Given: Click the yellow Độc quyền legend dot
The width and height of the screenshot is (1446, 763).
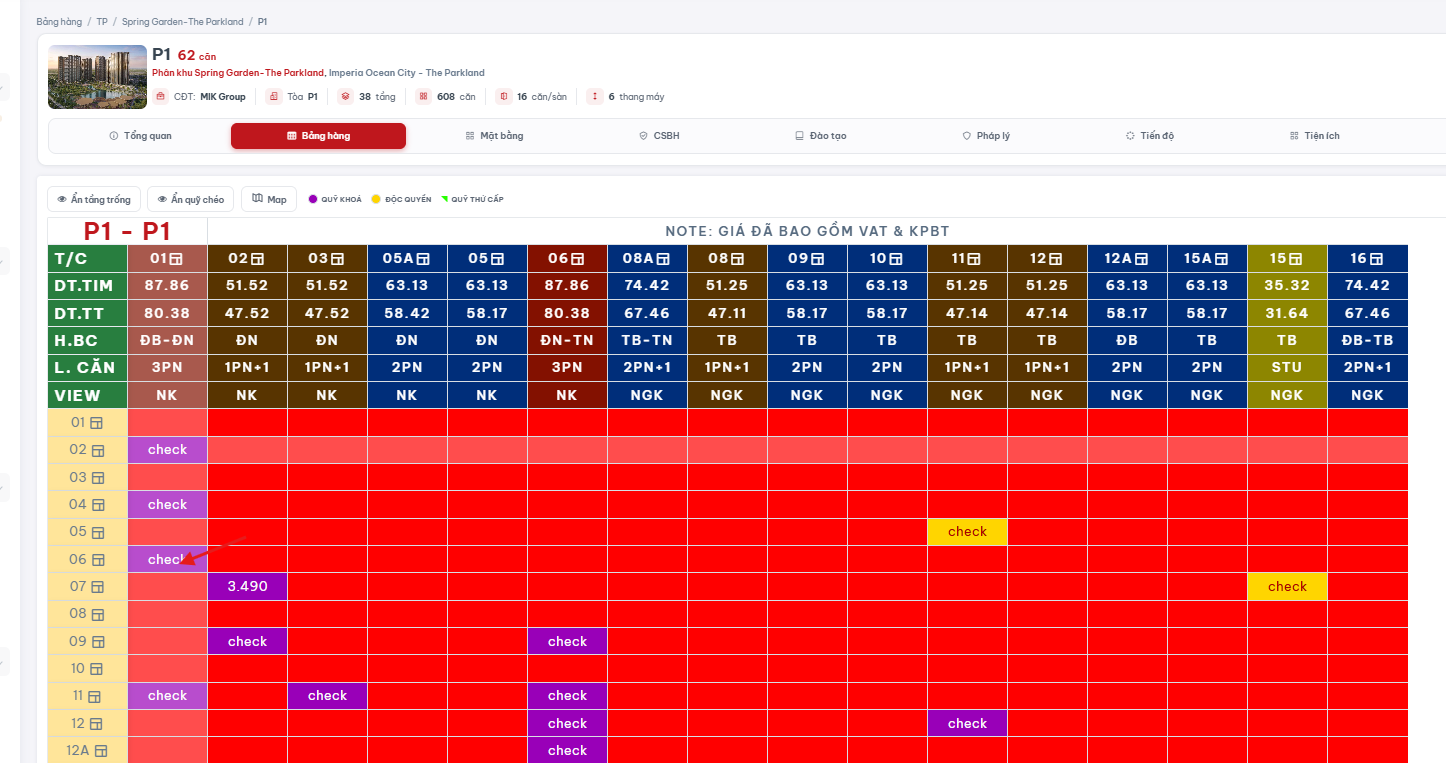Looking at the screenshot, I should (x=376, y=199).
